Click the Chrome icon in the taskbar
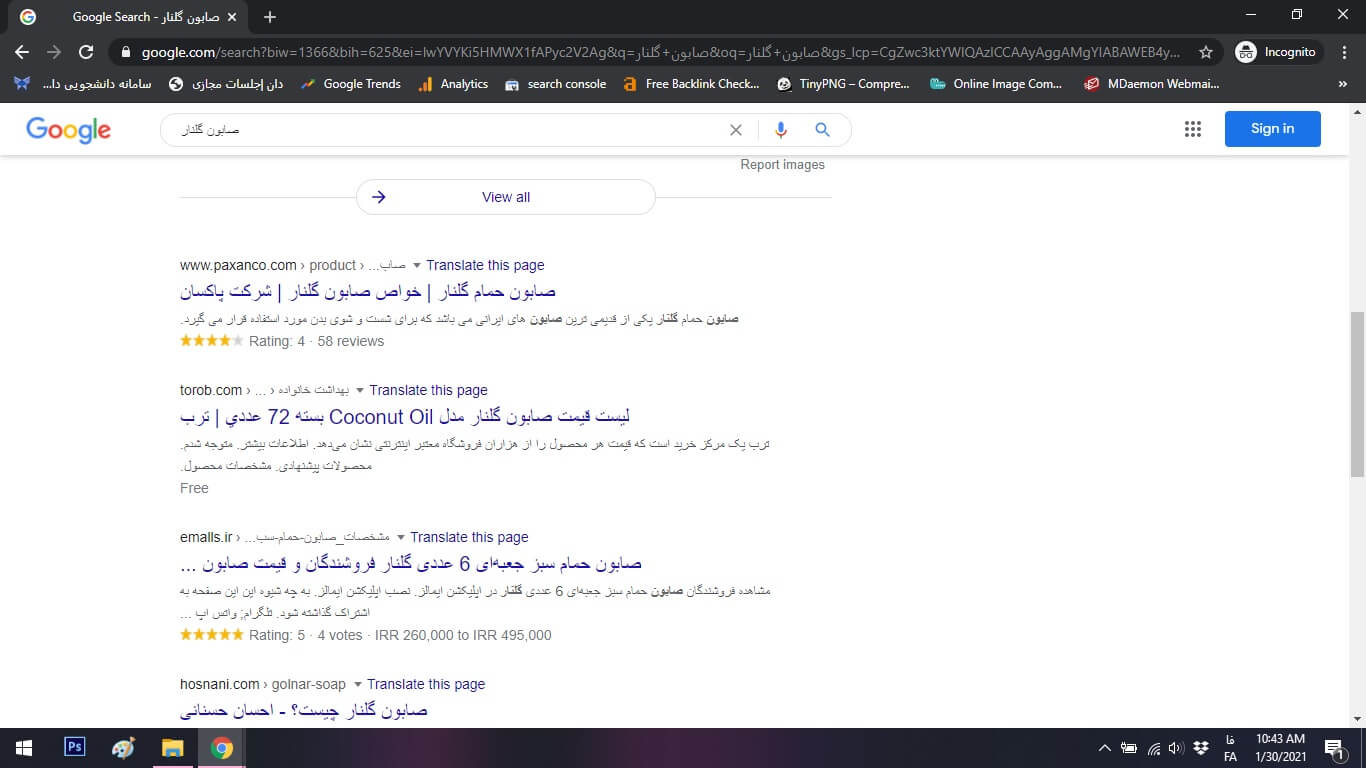 tap(222, 747)
